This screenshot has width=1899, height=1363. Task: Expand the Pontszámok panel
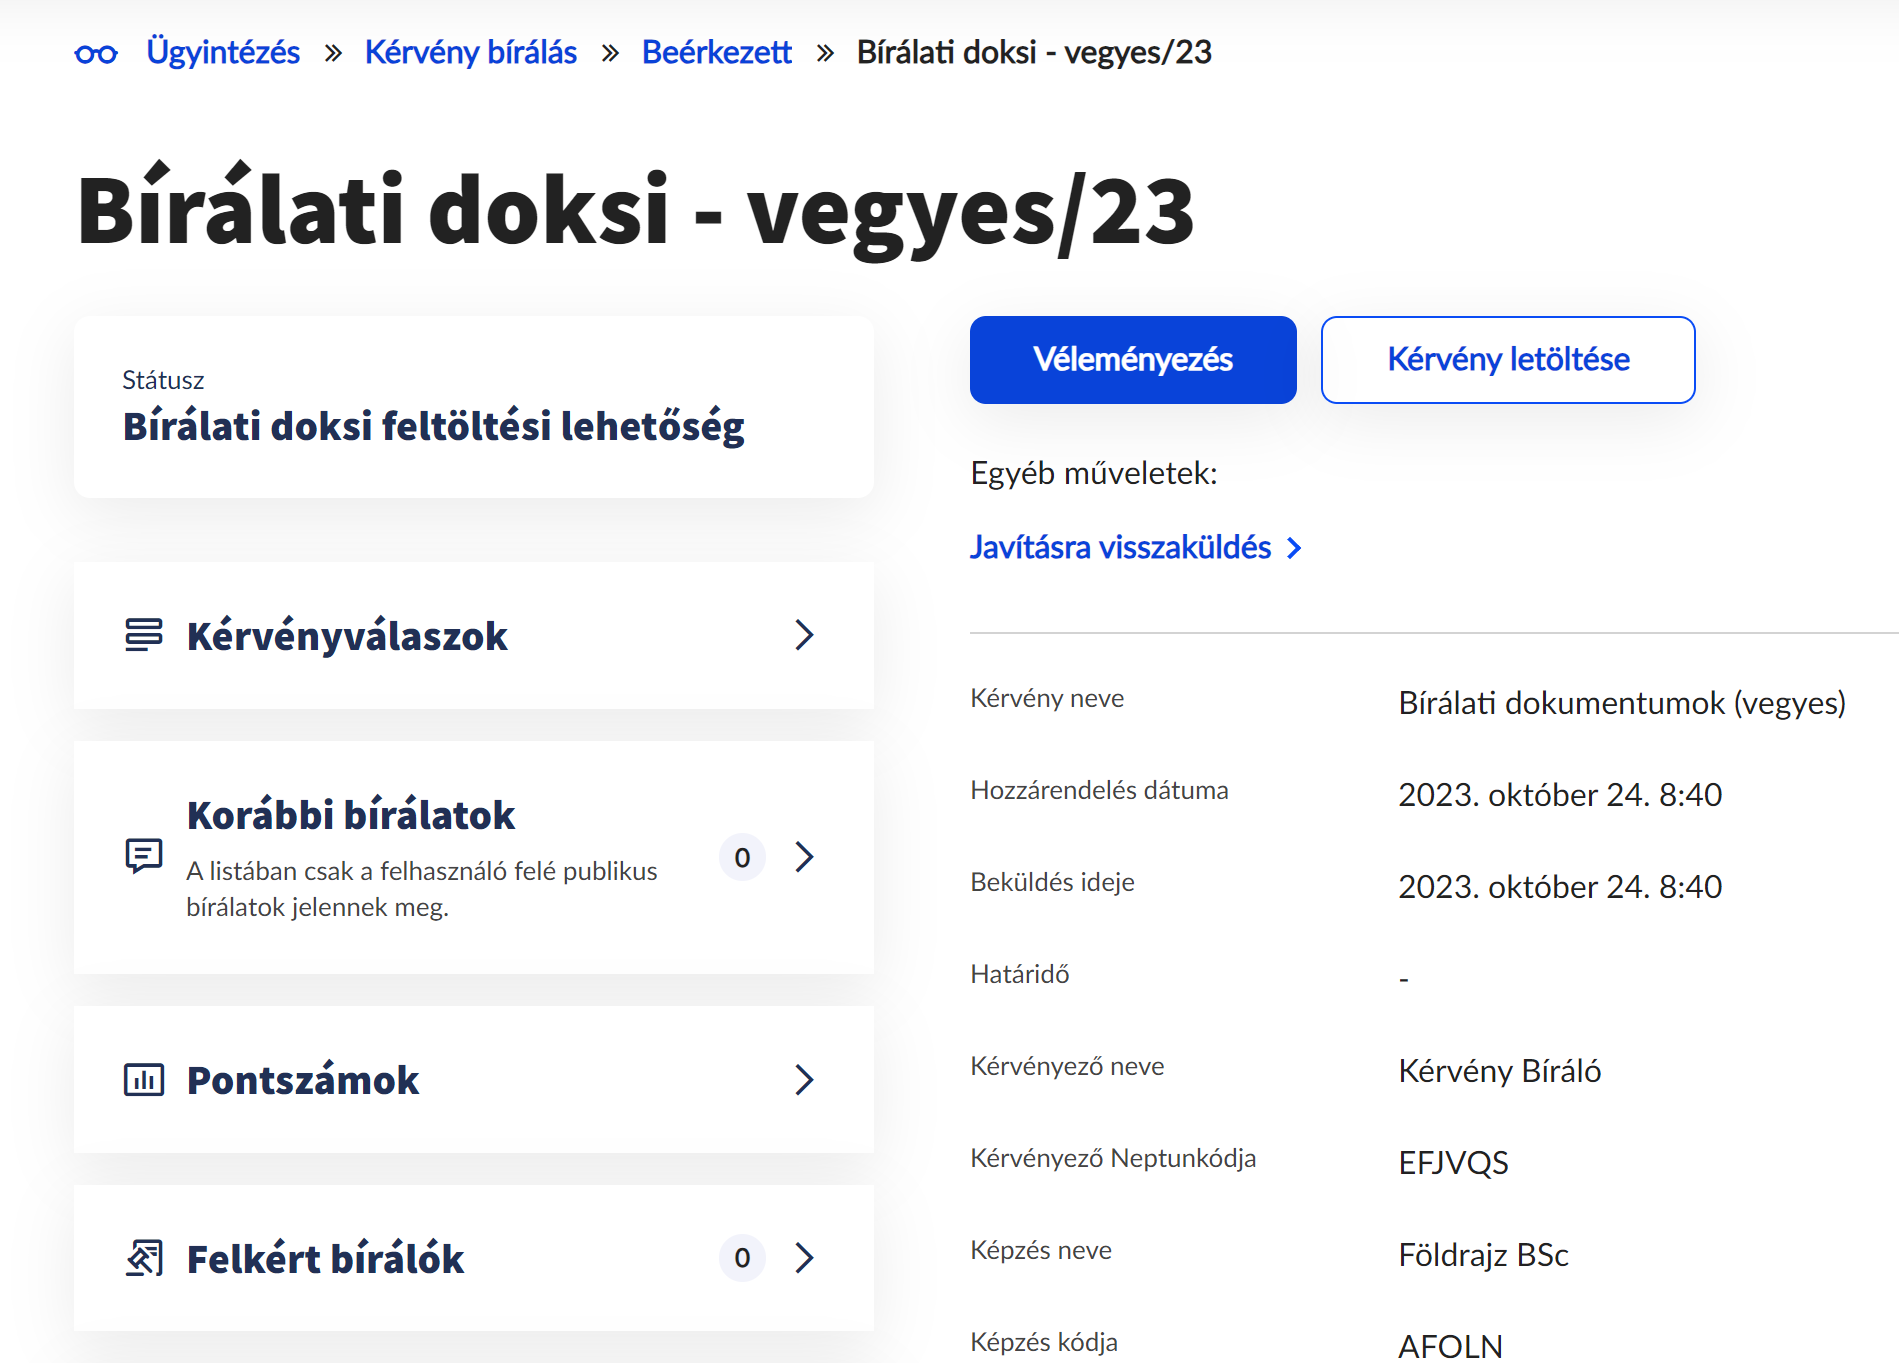point(804,1080)
